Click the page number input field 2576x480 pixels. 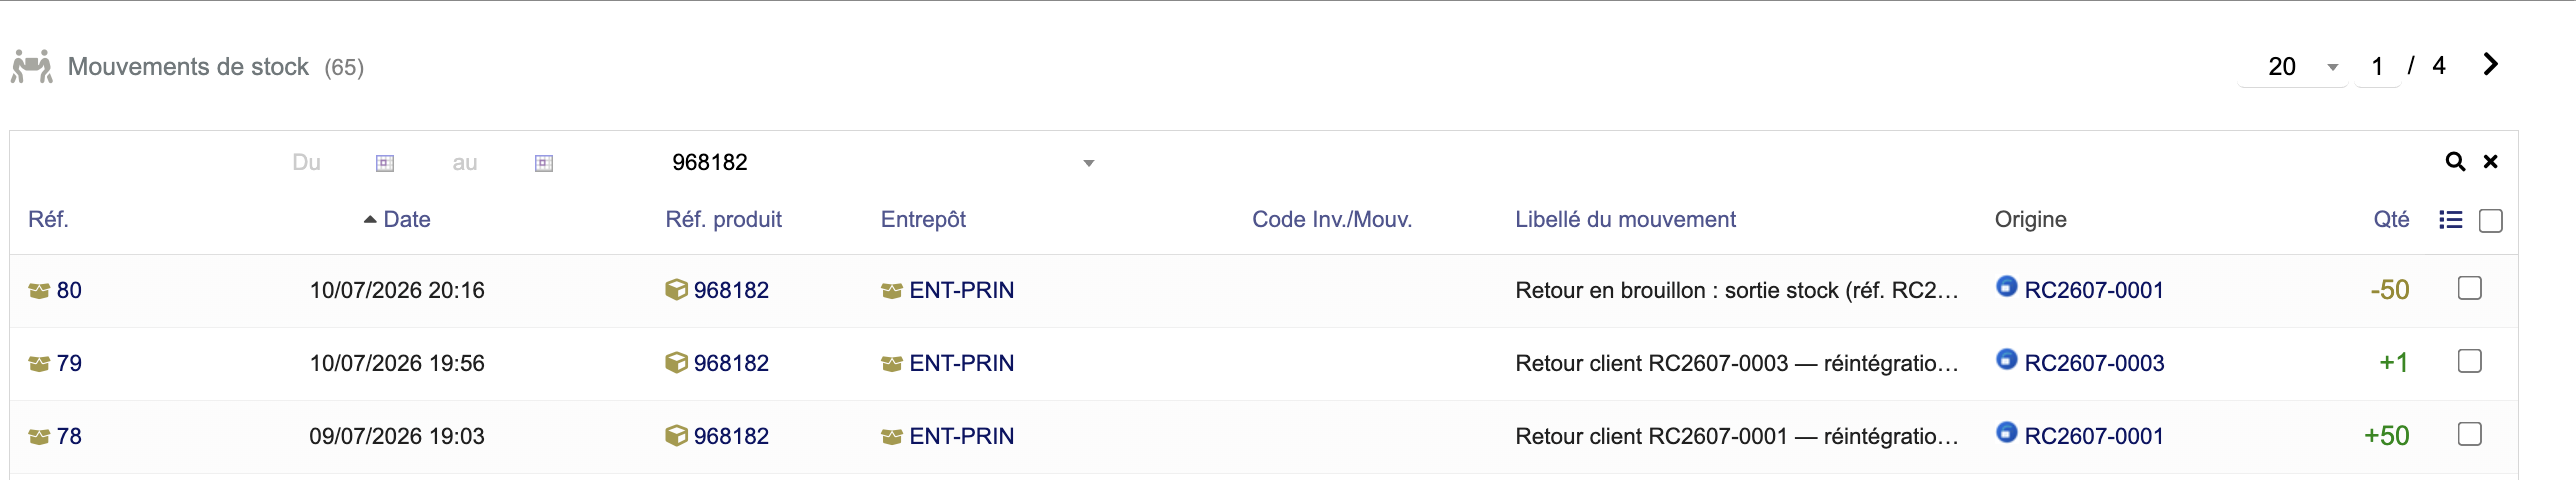pos(2378,67)
